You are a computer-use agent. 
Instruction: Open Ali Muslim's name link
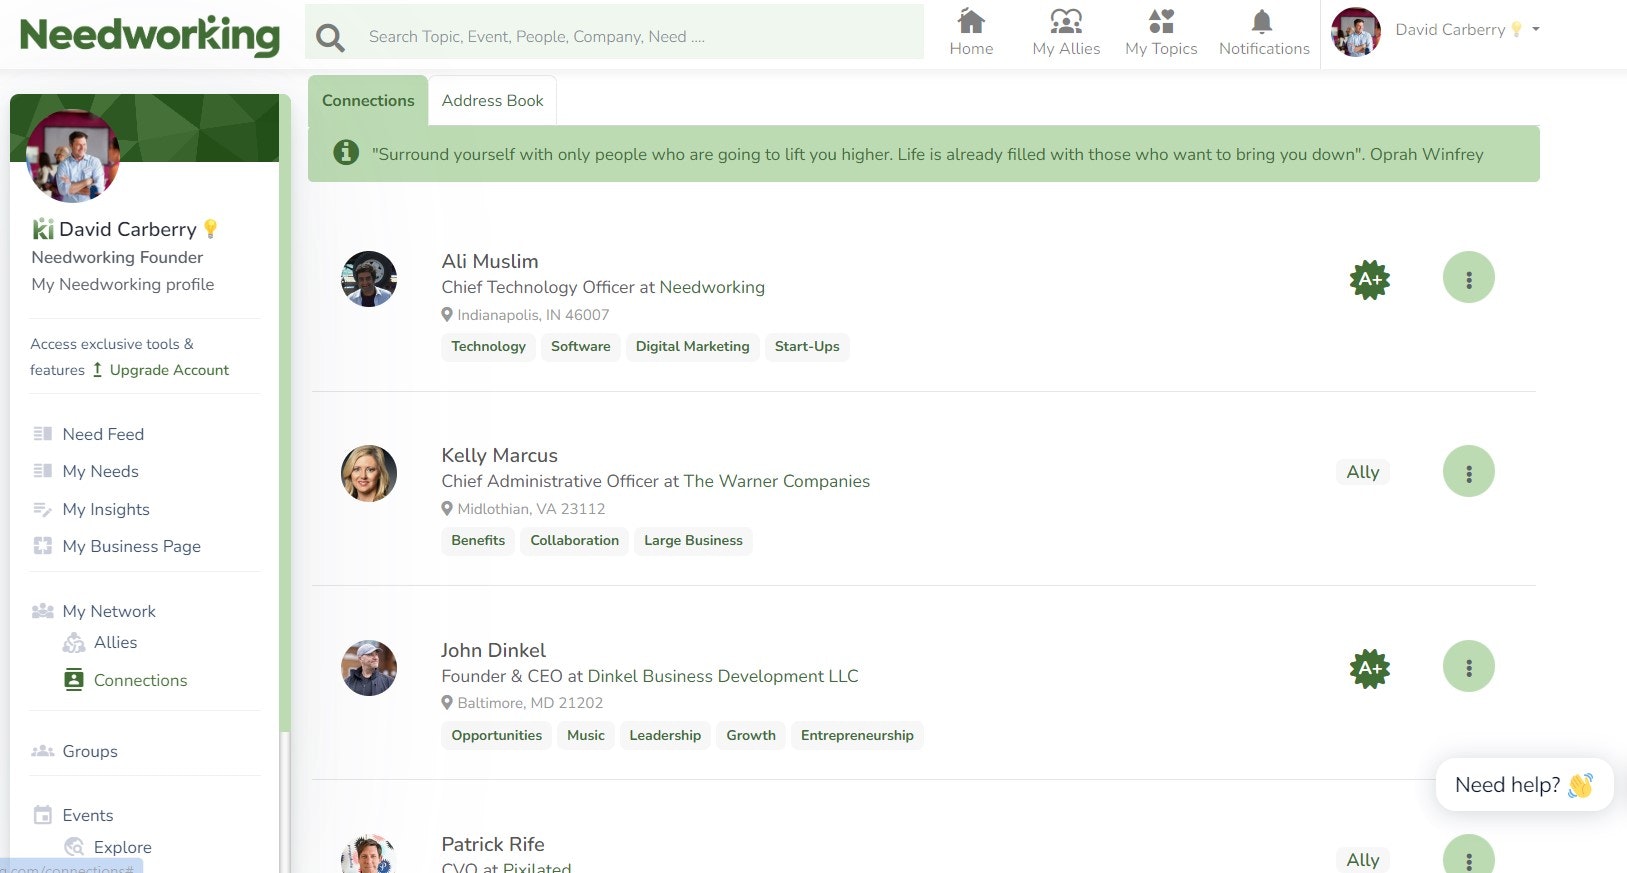490,261
